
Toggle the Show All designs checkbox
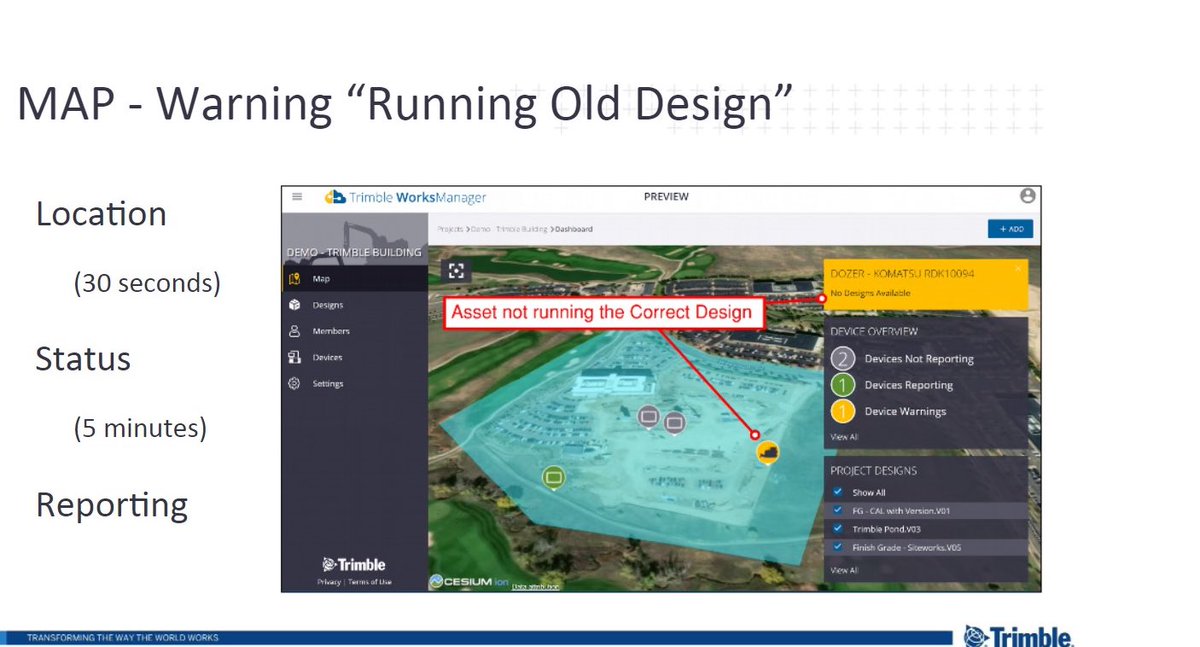click(x=838, y=492)
